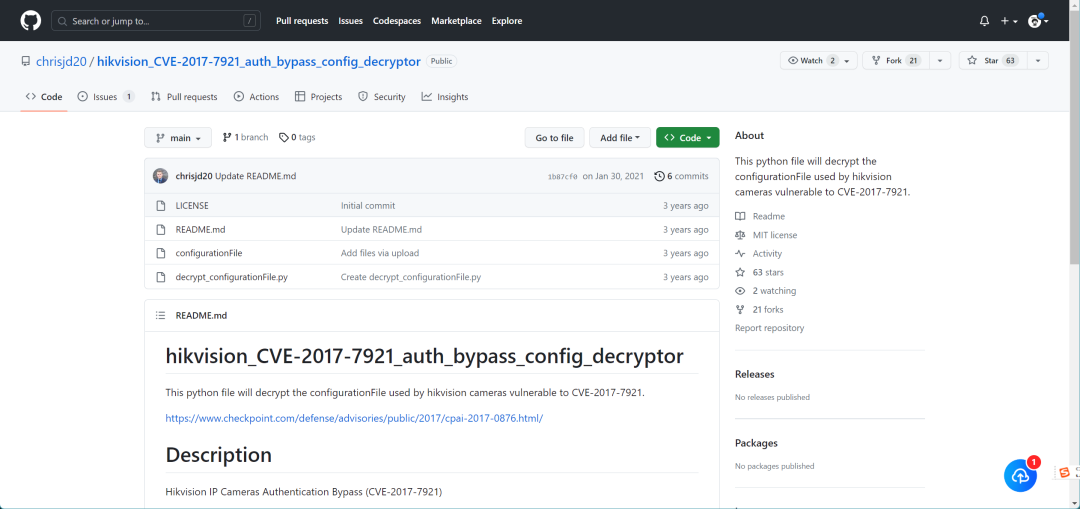Screen dimensions: 1080x509
Task: Click the blue upload cloud floating icon
Action: pos(1020,476)
